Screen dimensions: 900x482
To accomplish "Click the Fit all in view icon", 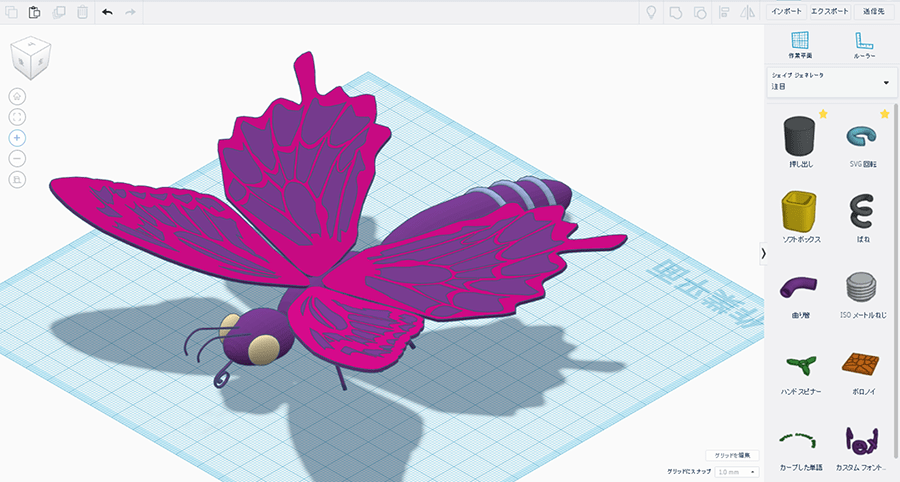I will point(17,117).
